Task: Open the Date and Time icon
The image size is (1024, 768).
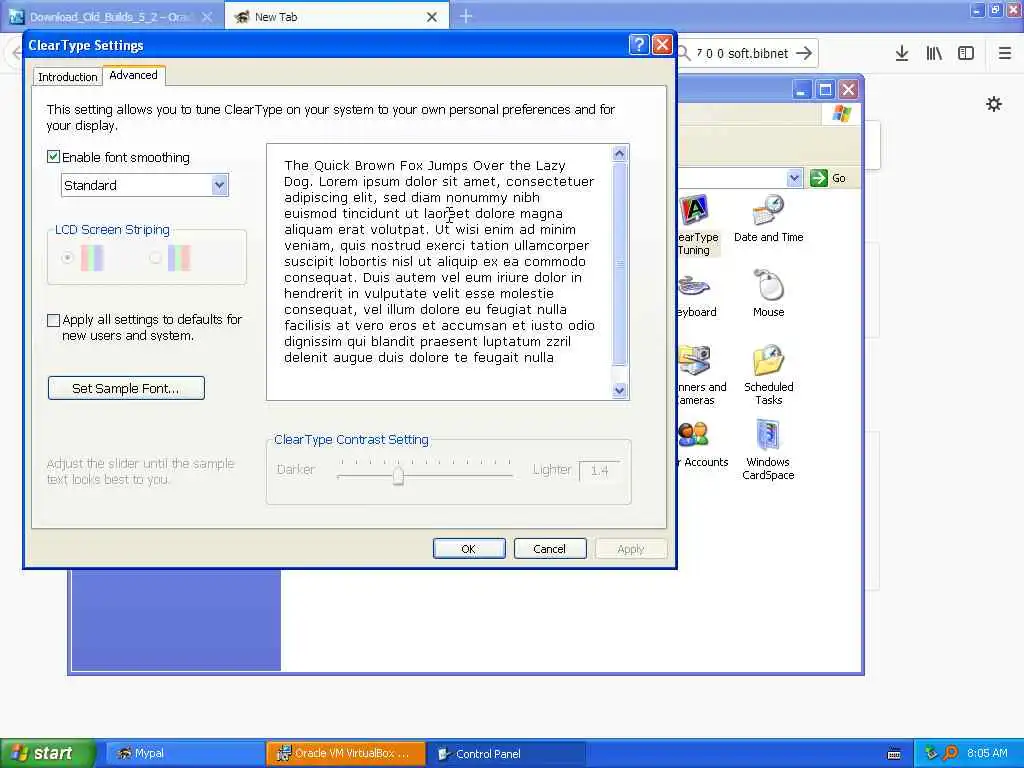Action: (x=769, y=219)
